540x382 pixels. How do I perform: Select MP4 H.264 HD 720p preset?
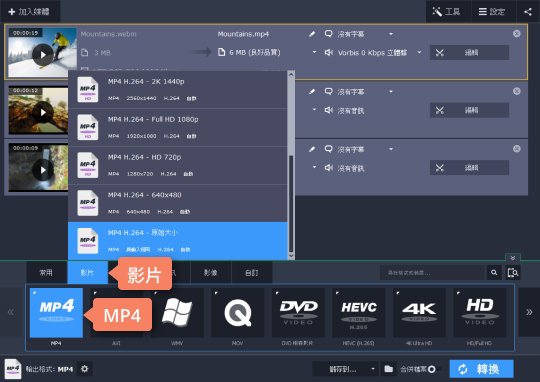click(x=178, y=165)
